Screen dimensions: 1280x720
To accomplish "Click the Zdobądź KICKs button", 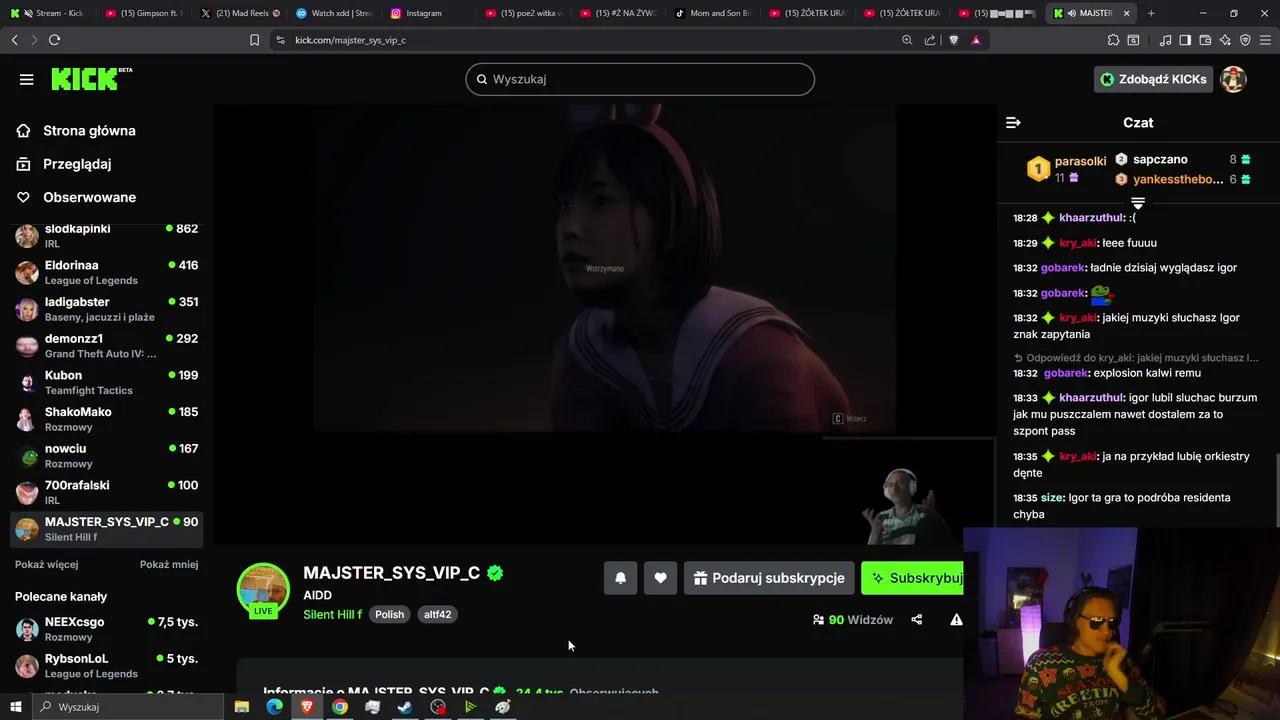I will tap(1153, 79).
